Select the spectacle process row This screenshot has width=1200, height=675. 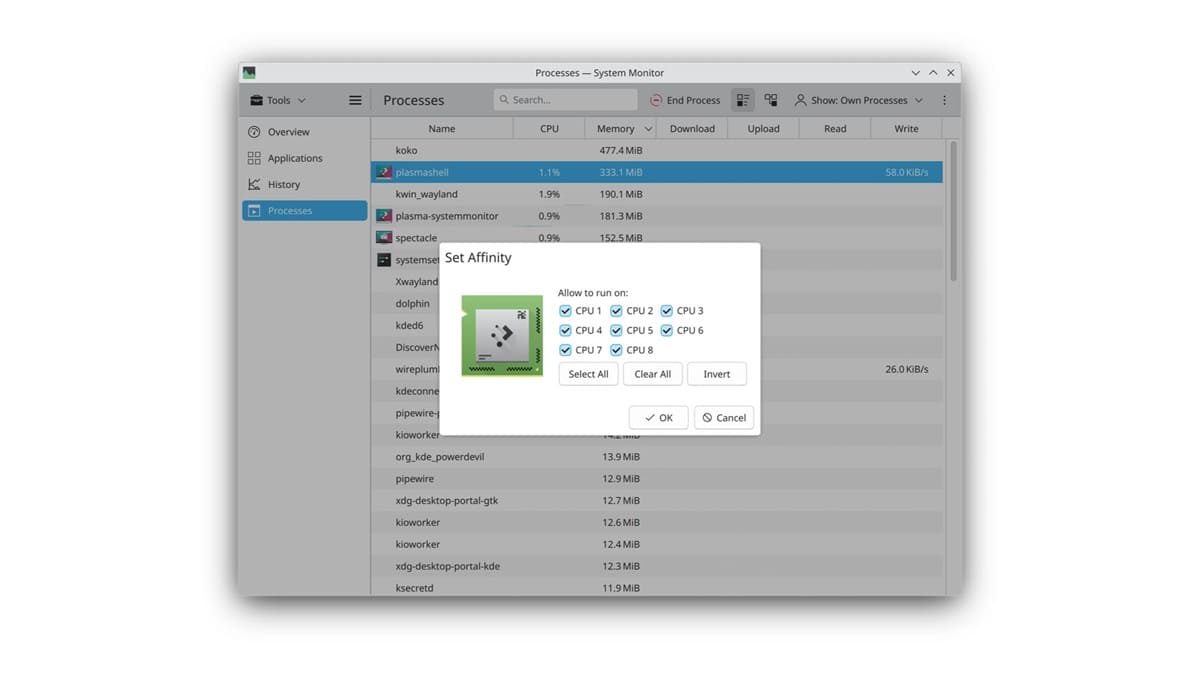click(657, 237)
